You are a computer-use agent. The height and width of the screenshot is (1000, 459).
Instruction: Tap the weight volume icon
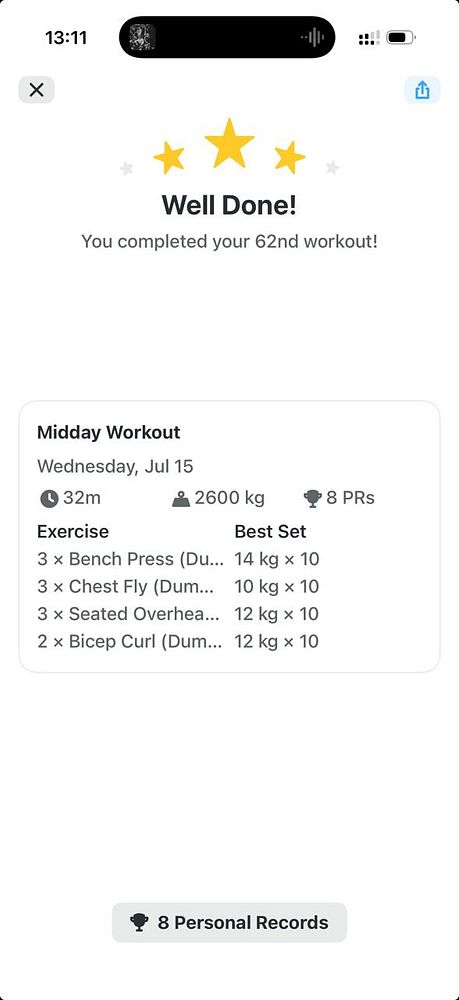click(x=181, y=499)
